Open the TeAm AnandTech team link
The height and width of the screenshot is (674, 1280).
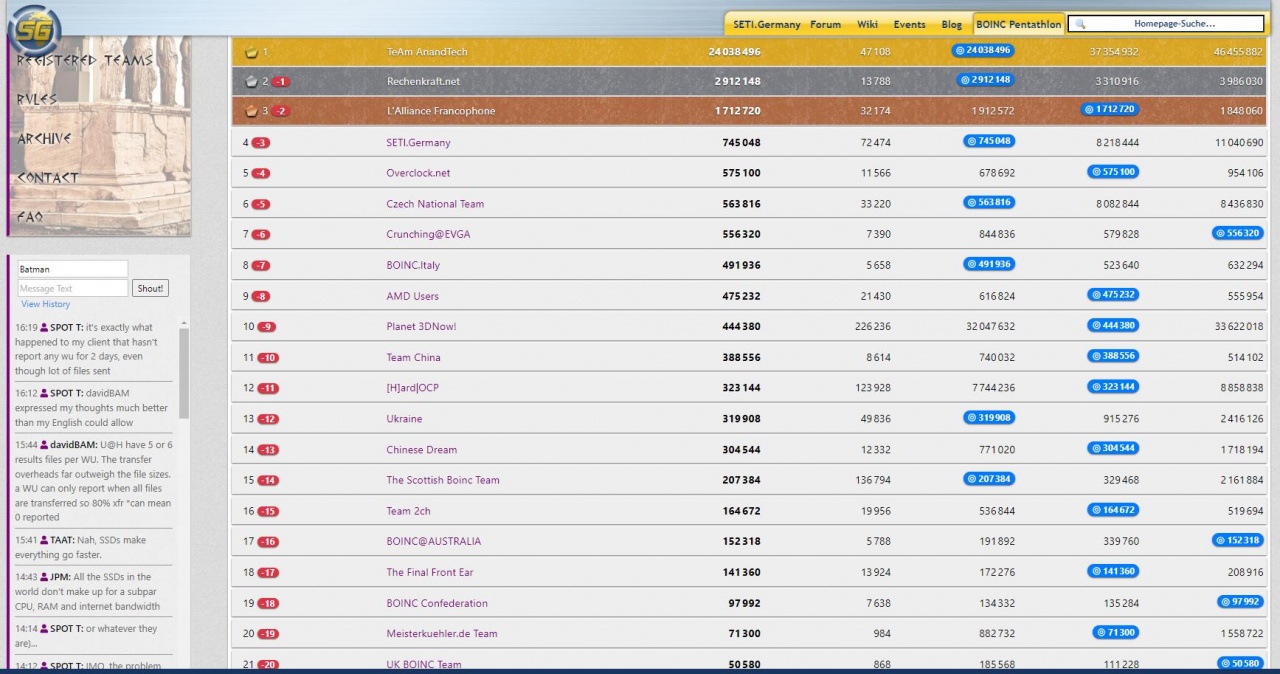point(427,52)
